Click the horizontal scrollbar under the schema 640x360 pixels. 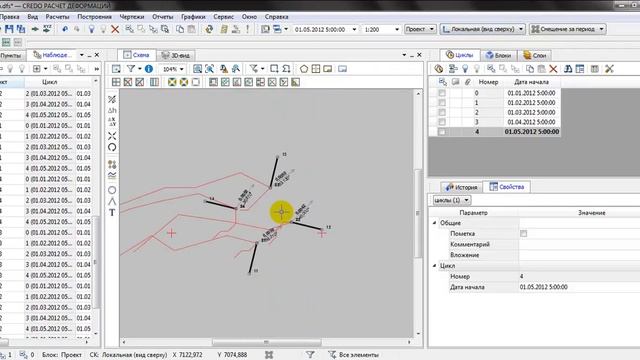click(266, 342)
